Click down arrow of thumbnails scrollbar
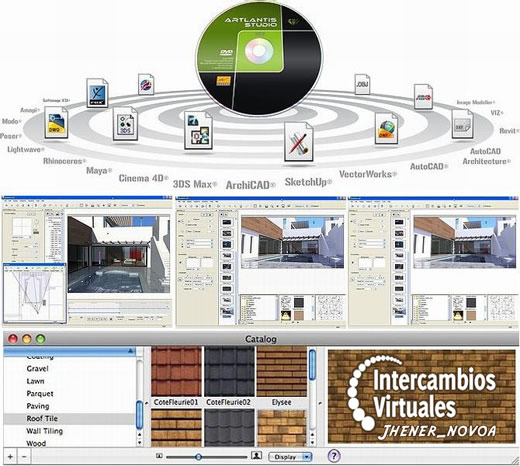Image resolution: width=520 pixels, height=466 pixels. pyautogui.click(x=312, y=443)
